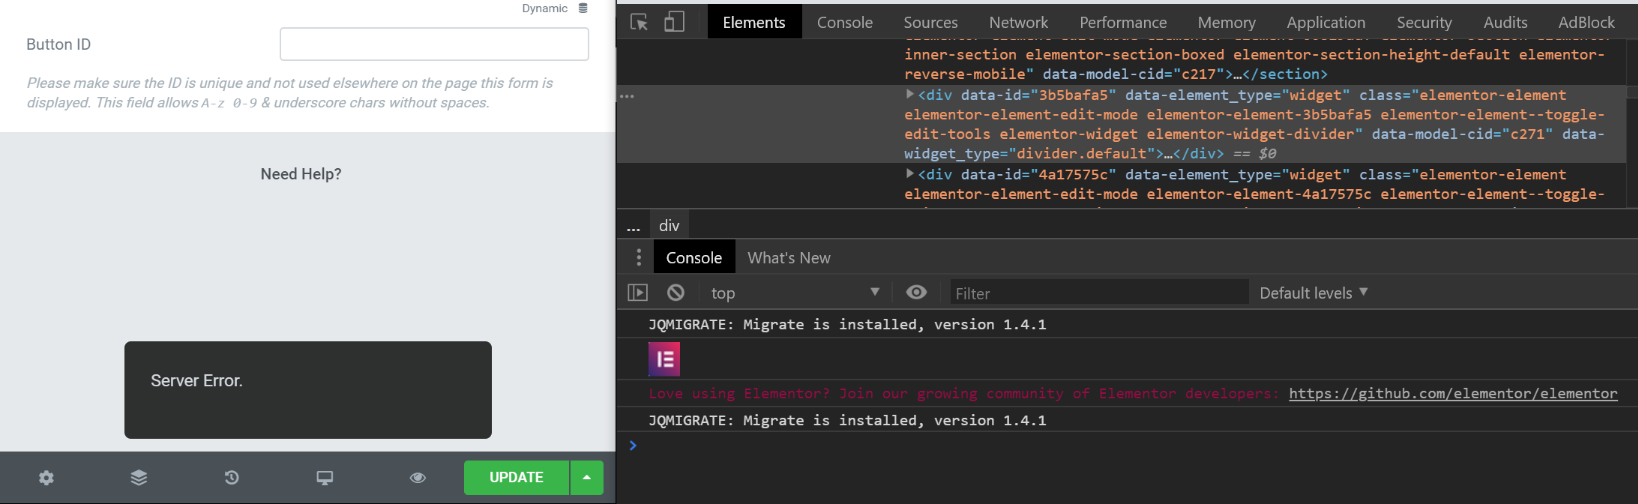Open Dynamic tags database icon

pyautogui.click(x=583, y=8)
